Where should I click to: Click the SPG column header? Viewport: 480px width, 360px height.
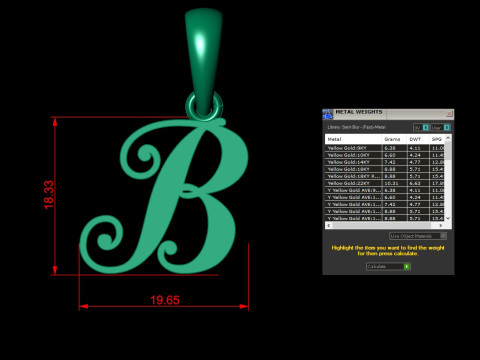coord(437,139)
